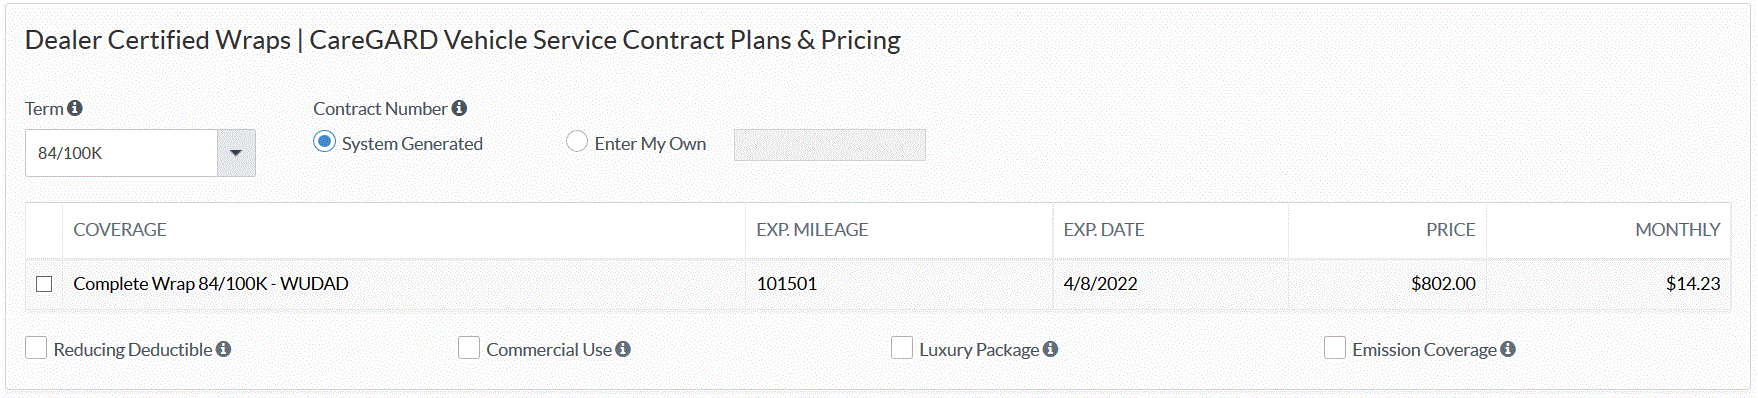Check the Emission Coverage option
Screen dimensions: 1758x398
pyautogui.click(x=1335, y=348)
